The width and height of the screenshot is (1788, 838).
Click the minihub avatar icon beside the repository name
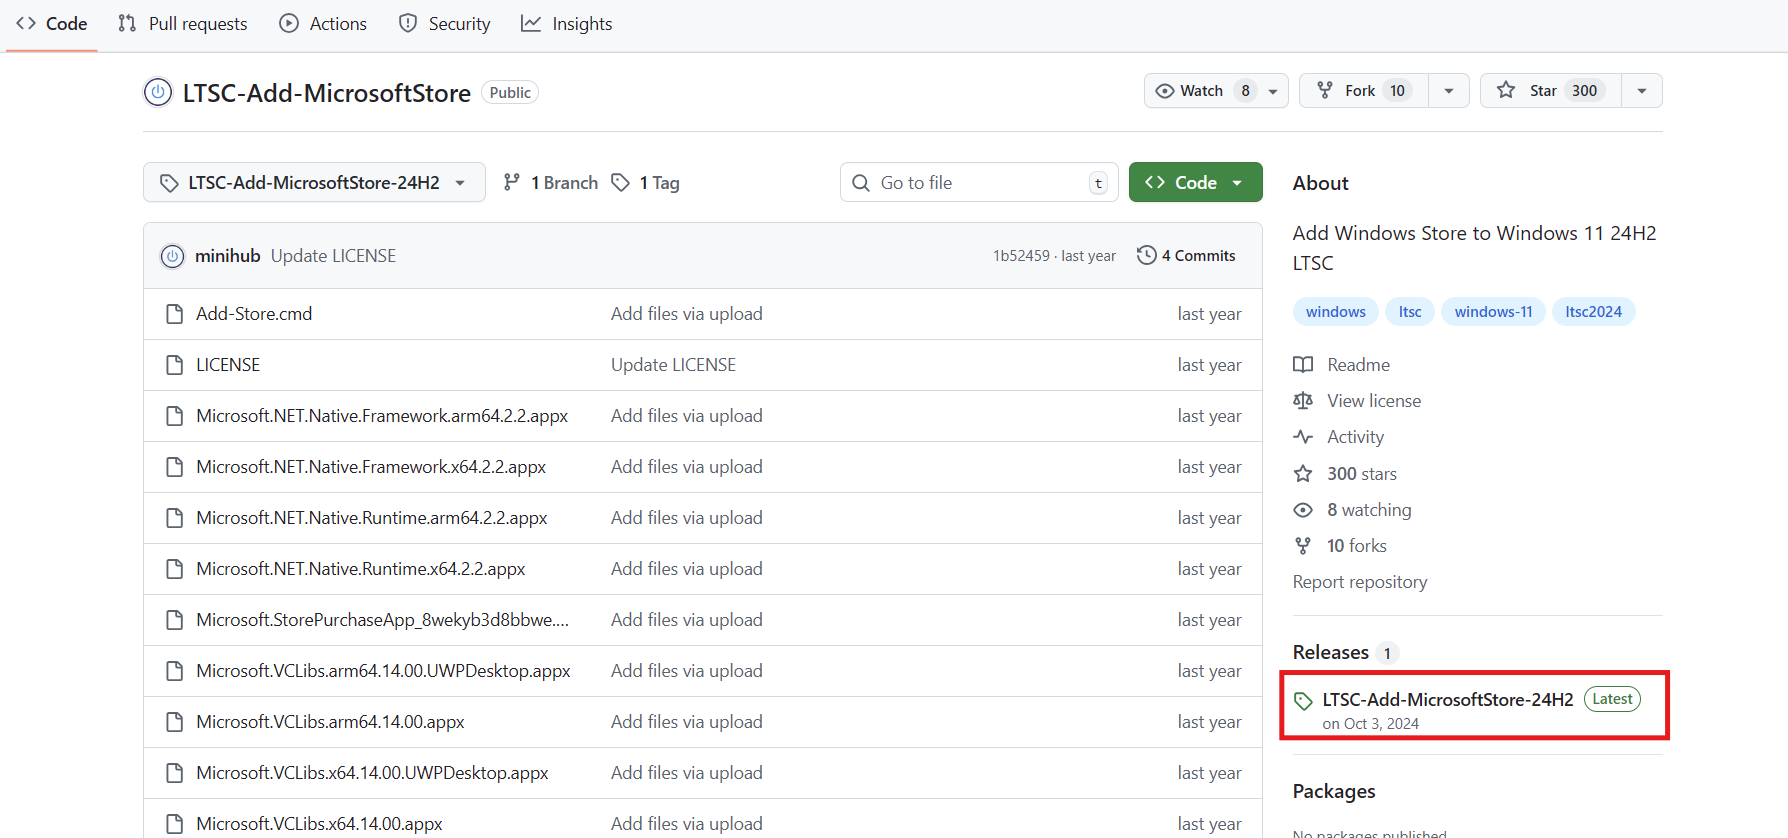click(x=158, y=92)
